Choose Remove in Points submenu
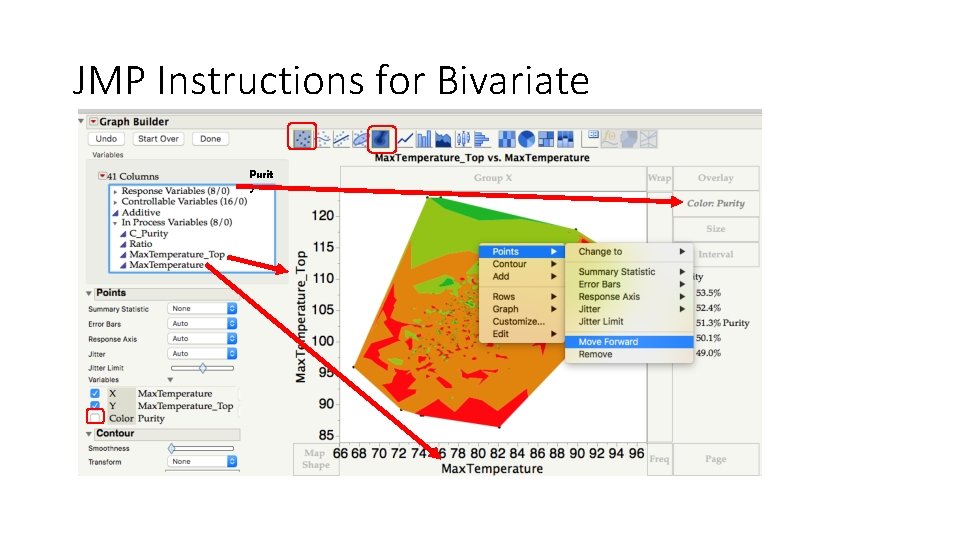The width and height of the screenshot is (960, 540). tap(629, 354)
